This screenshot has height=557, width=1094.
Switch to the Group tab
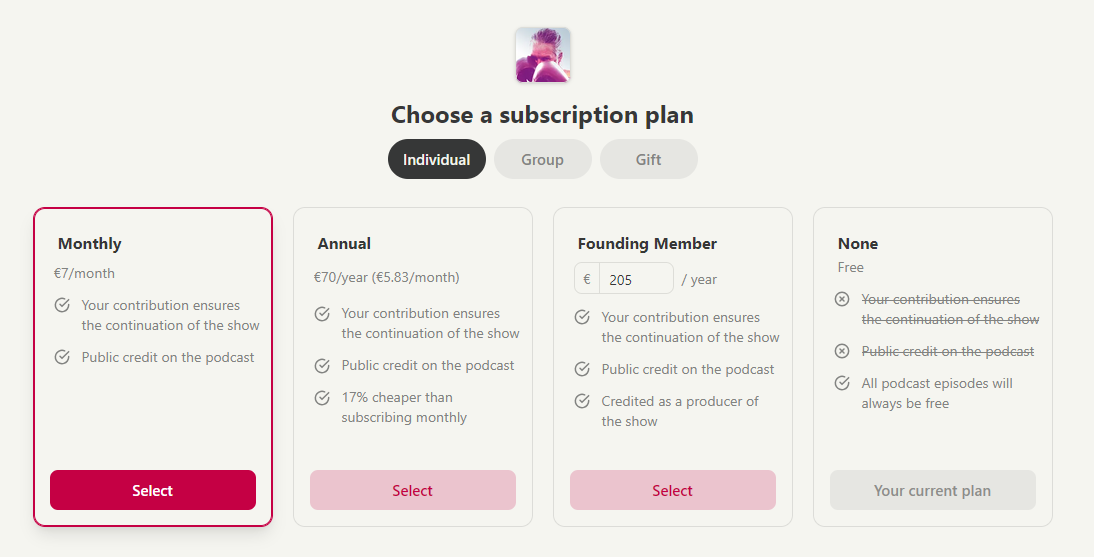pyautogui.click(x=542, y=159)
